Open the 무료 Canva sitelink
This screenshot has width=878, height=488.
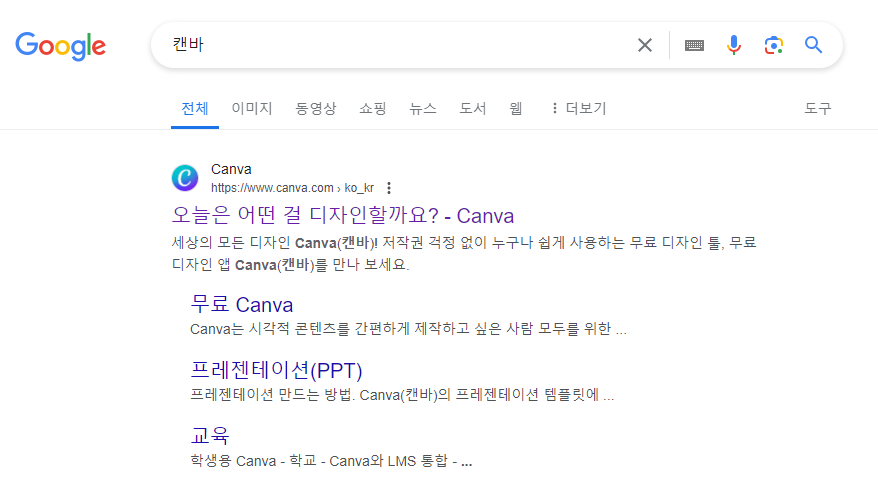[x=241, y=305]
